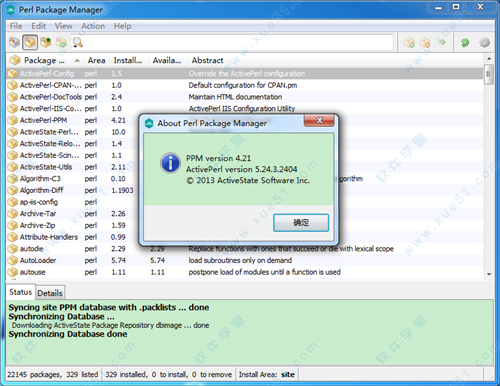Screen dimensions: 500x386
Task: Select the ActivePerl-Config row
Action: click(x=245, y=74)
